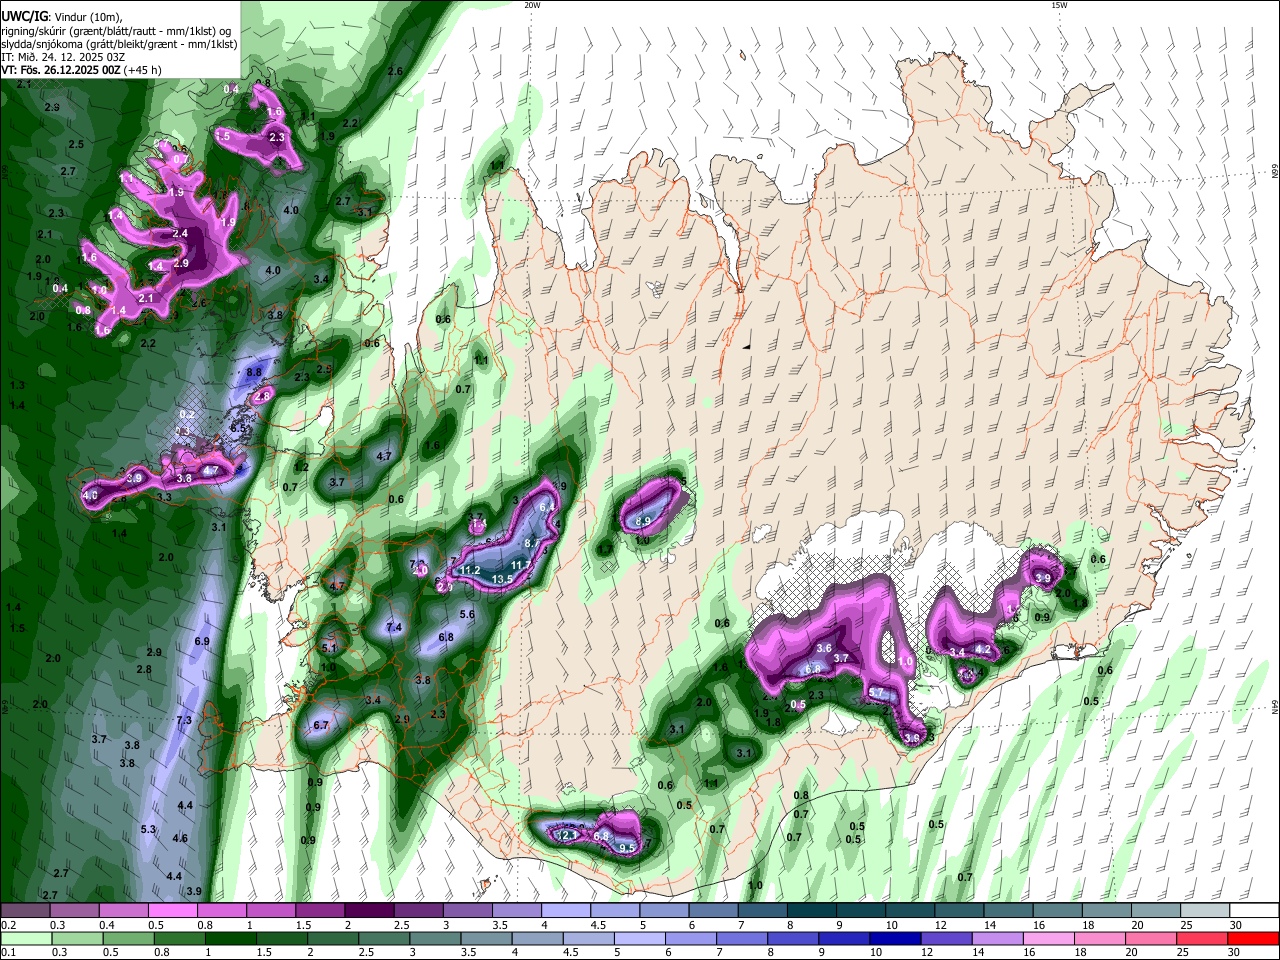This screenshot has width=1280, height=960.
Task: Click the white final swatch of the snow legend
Action: (x=1254, y=911)
